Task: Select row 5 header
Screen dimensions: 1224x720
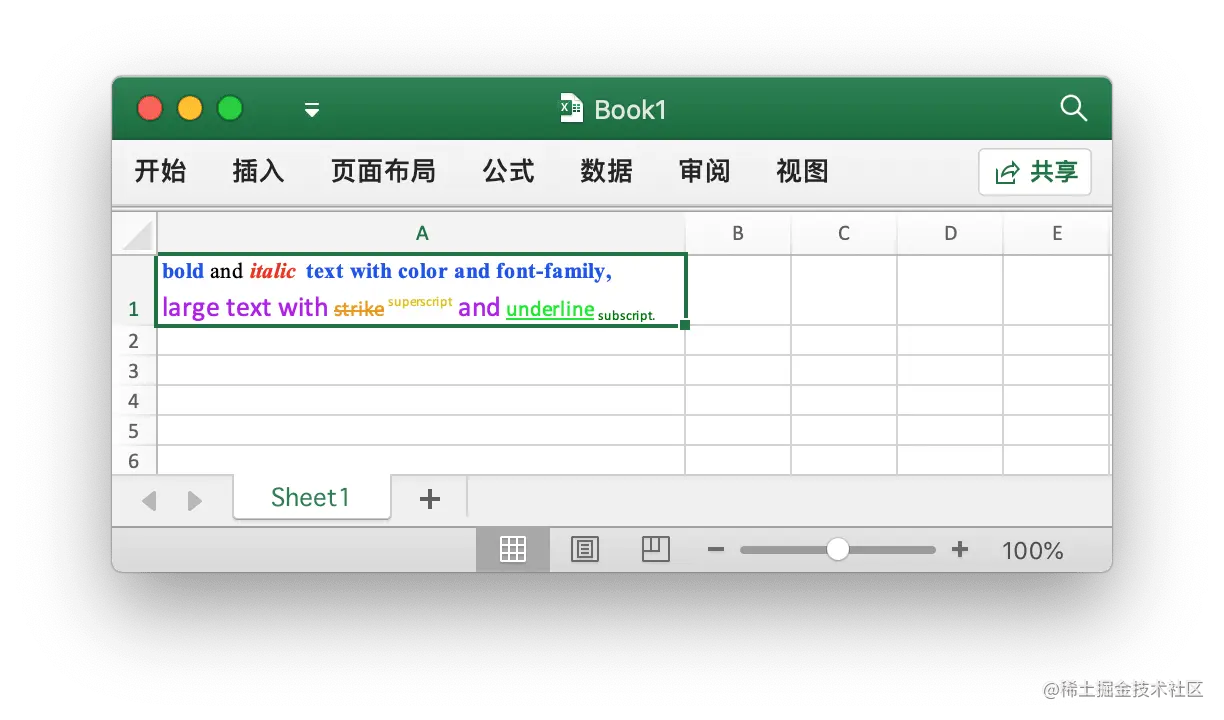Action: click(134, 431)
